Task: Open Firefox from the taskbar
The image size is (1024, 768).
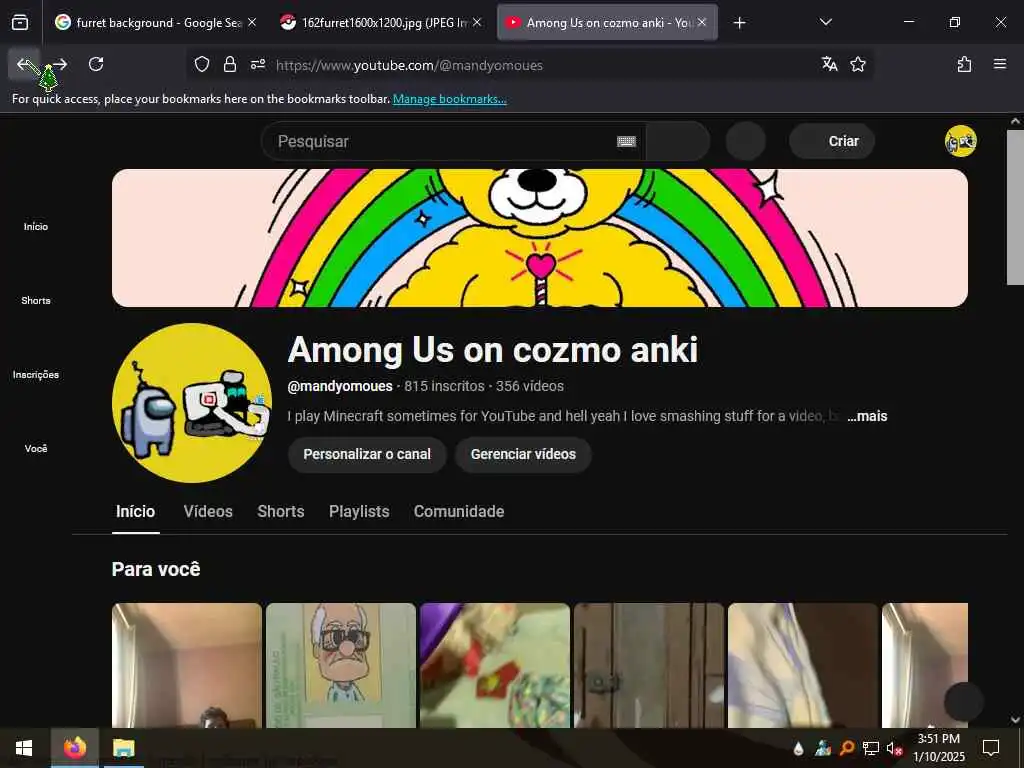Action: tap(74, 748)
